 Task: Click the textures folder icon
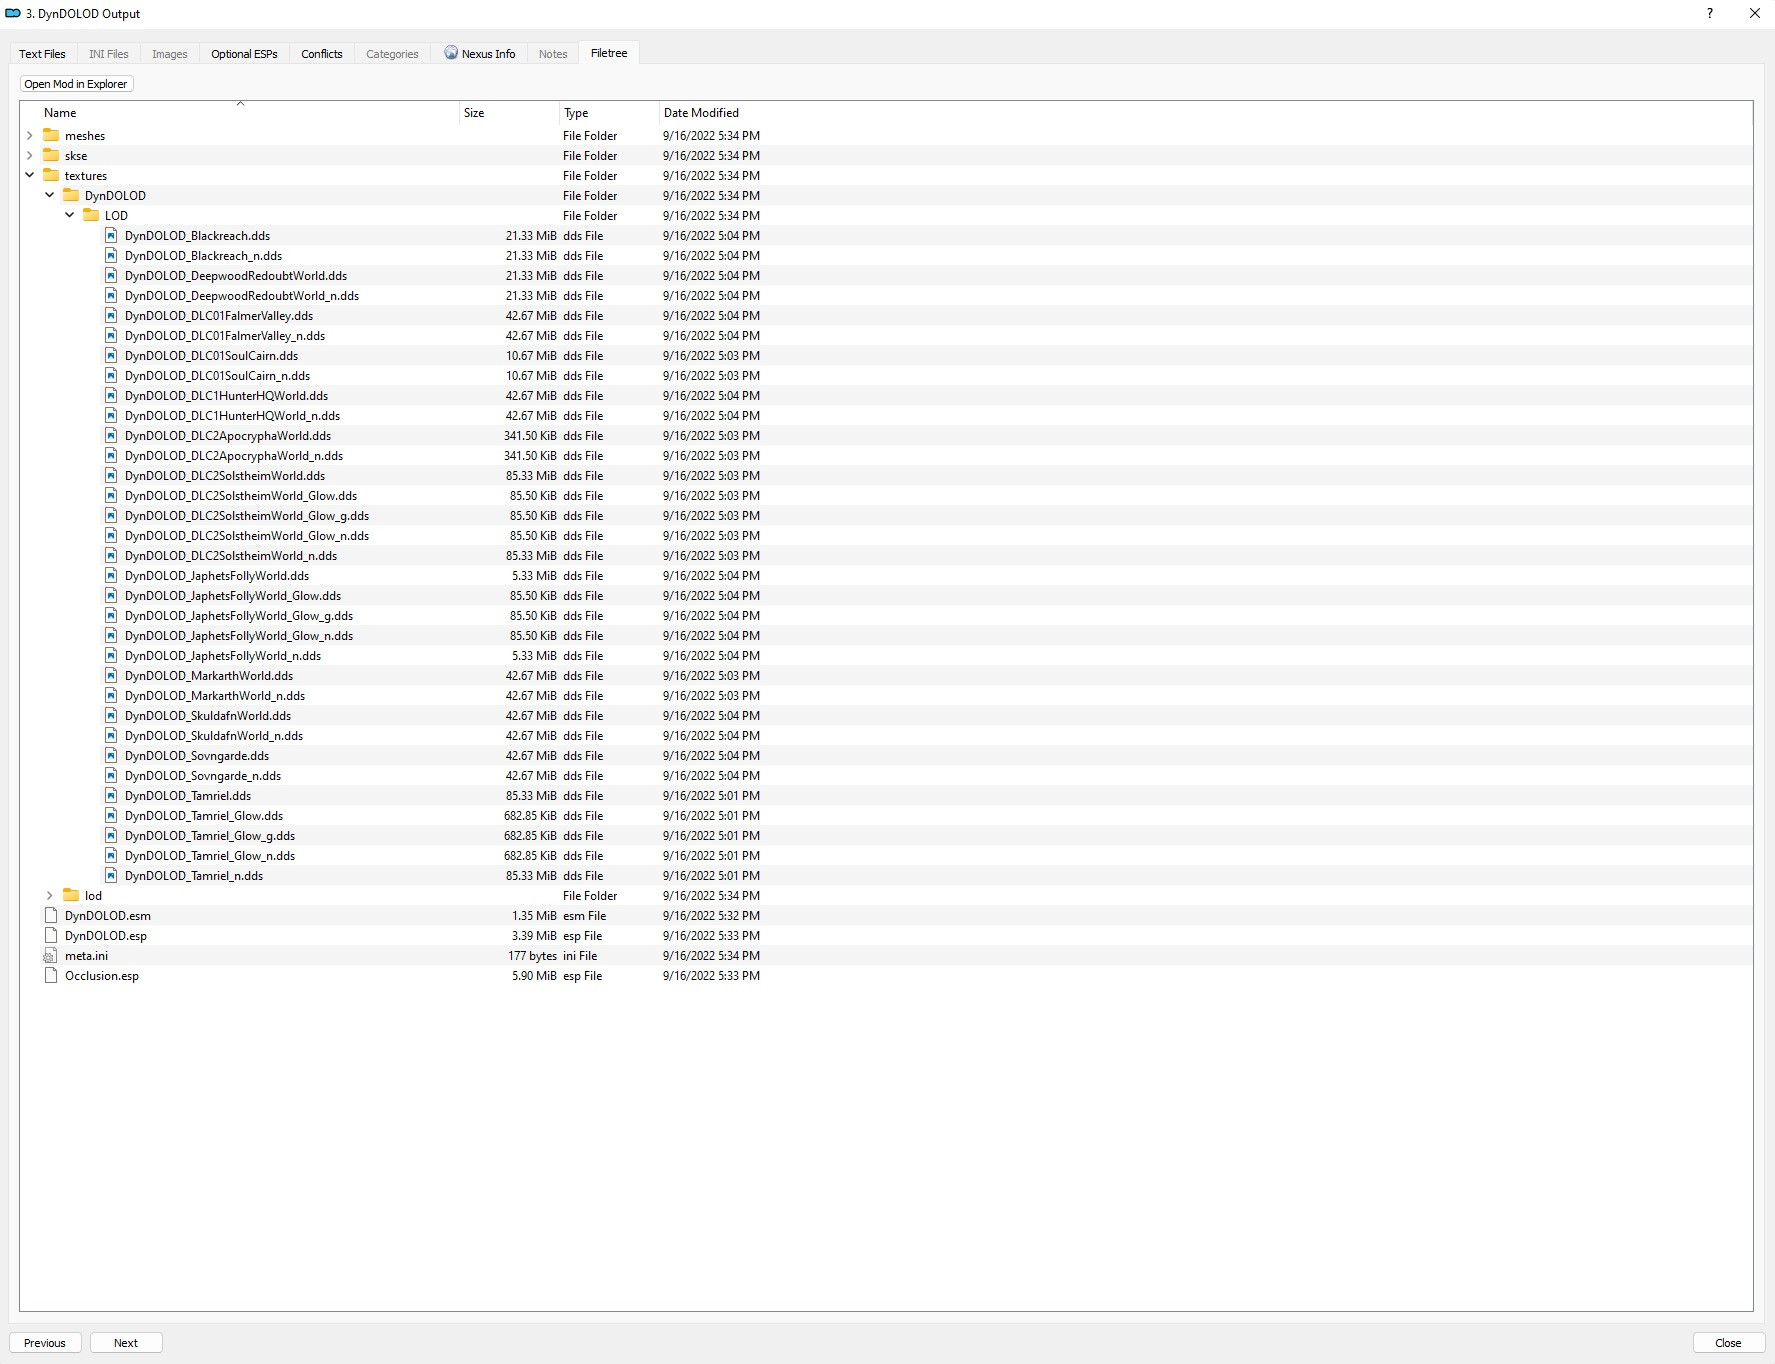(51, 175)
